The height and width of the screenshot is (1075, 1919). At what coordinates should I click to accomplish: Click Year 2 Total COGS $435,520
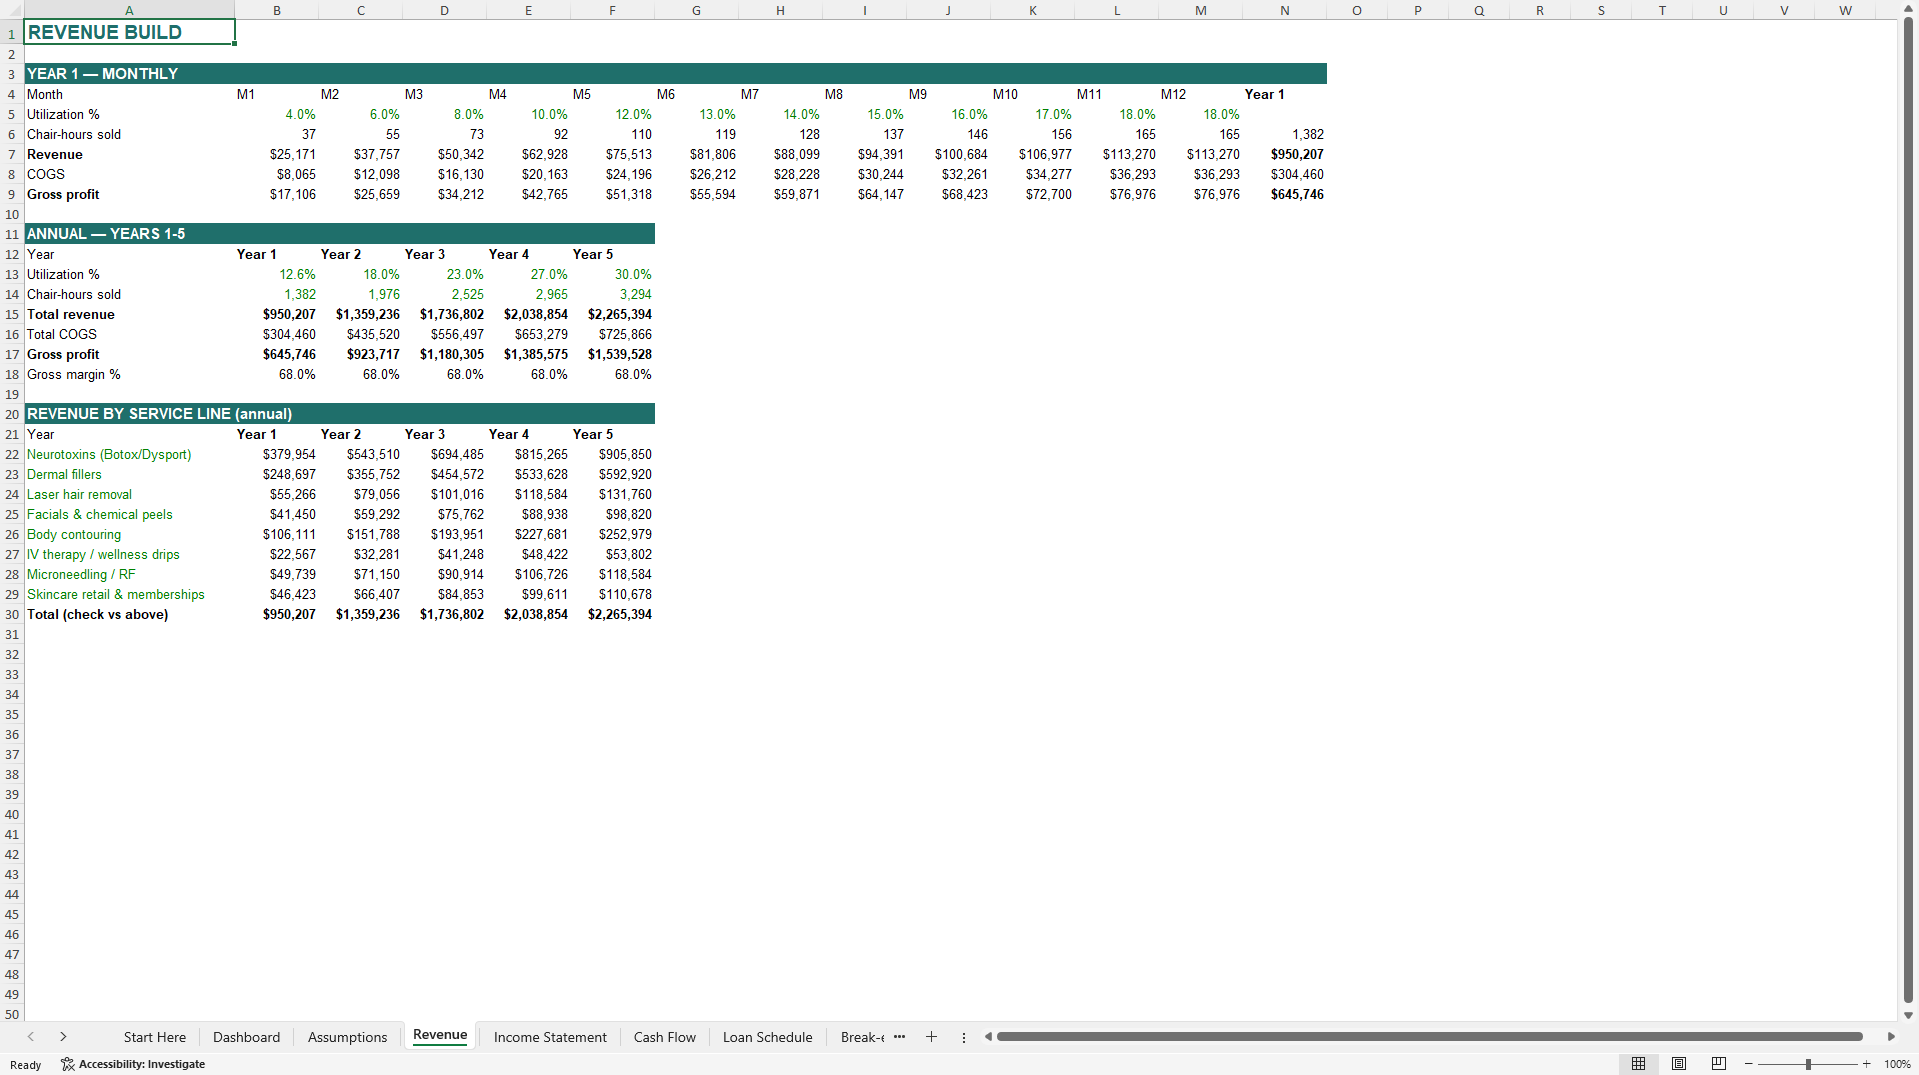[360, 334]
